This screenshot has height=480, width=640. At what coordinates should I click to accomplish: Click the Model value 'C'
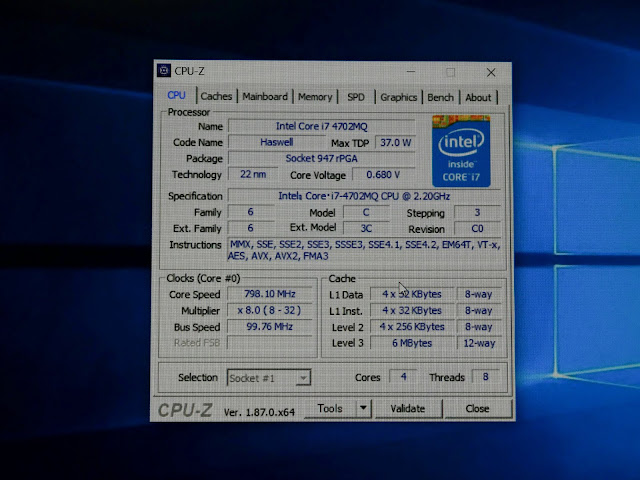366,212
